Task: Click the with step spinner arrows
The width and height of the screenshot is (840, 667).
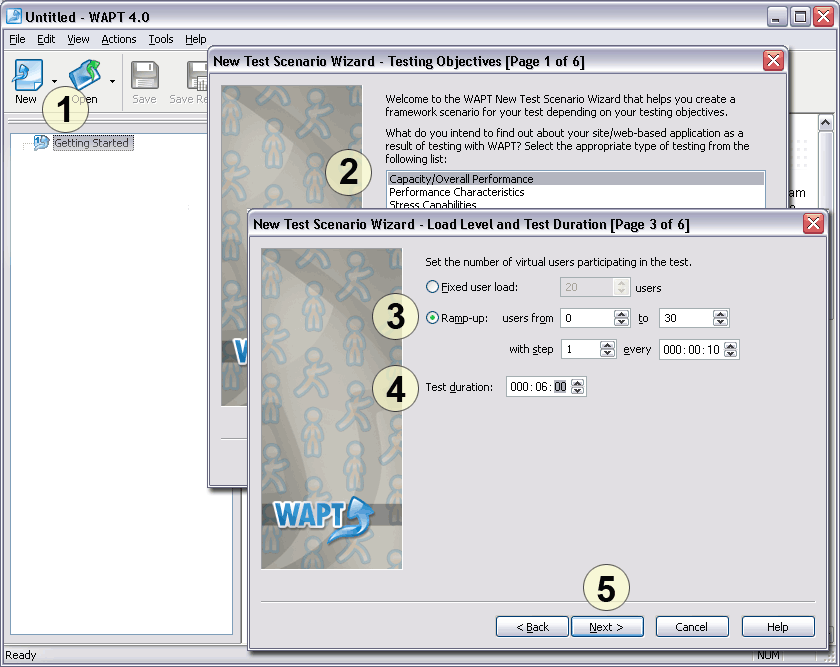Action: (608, 349)
